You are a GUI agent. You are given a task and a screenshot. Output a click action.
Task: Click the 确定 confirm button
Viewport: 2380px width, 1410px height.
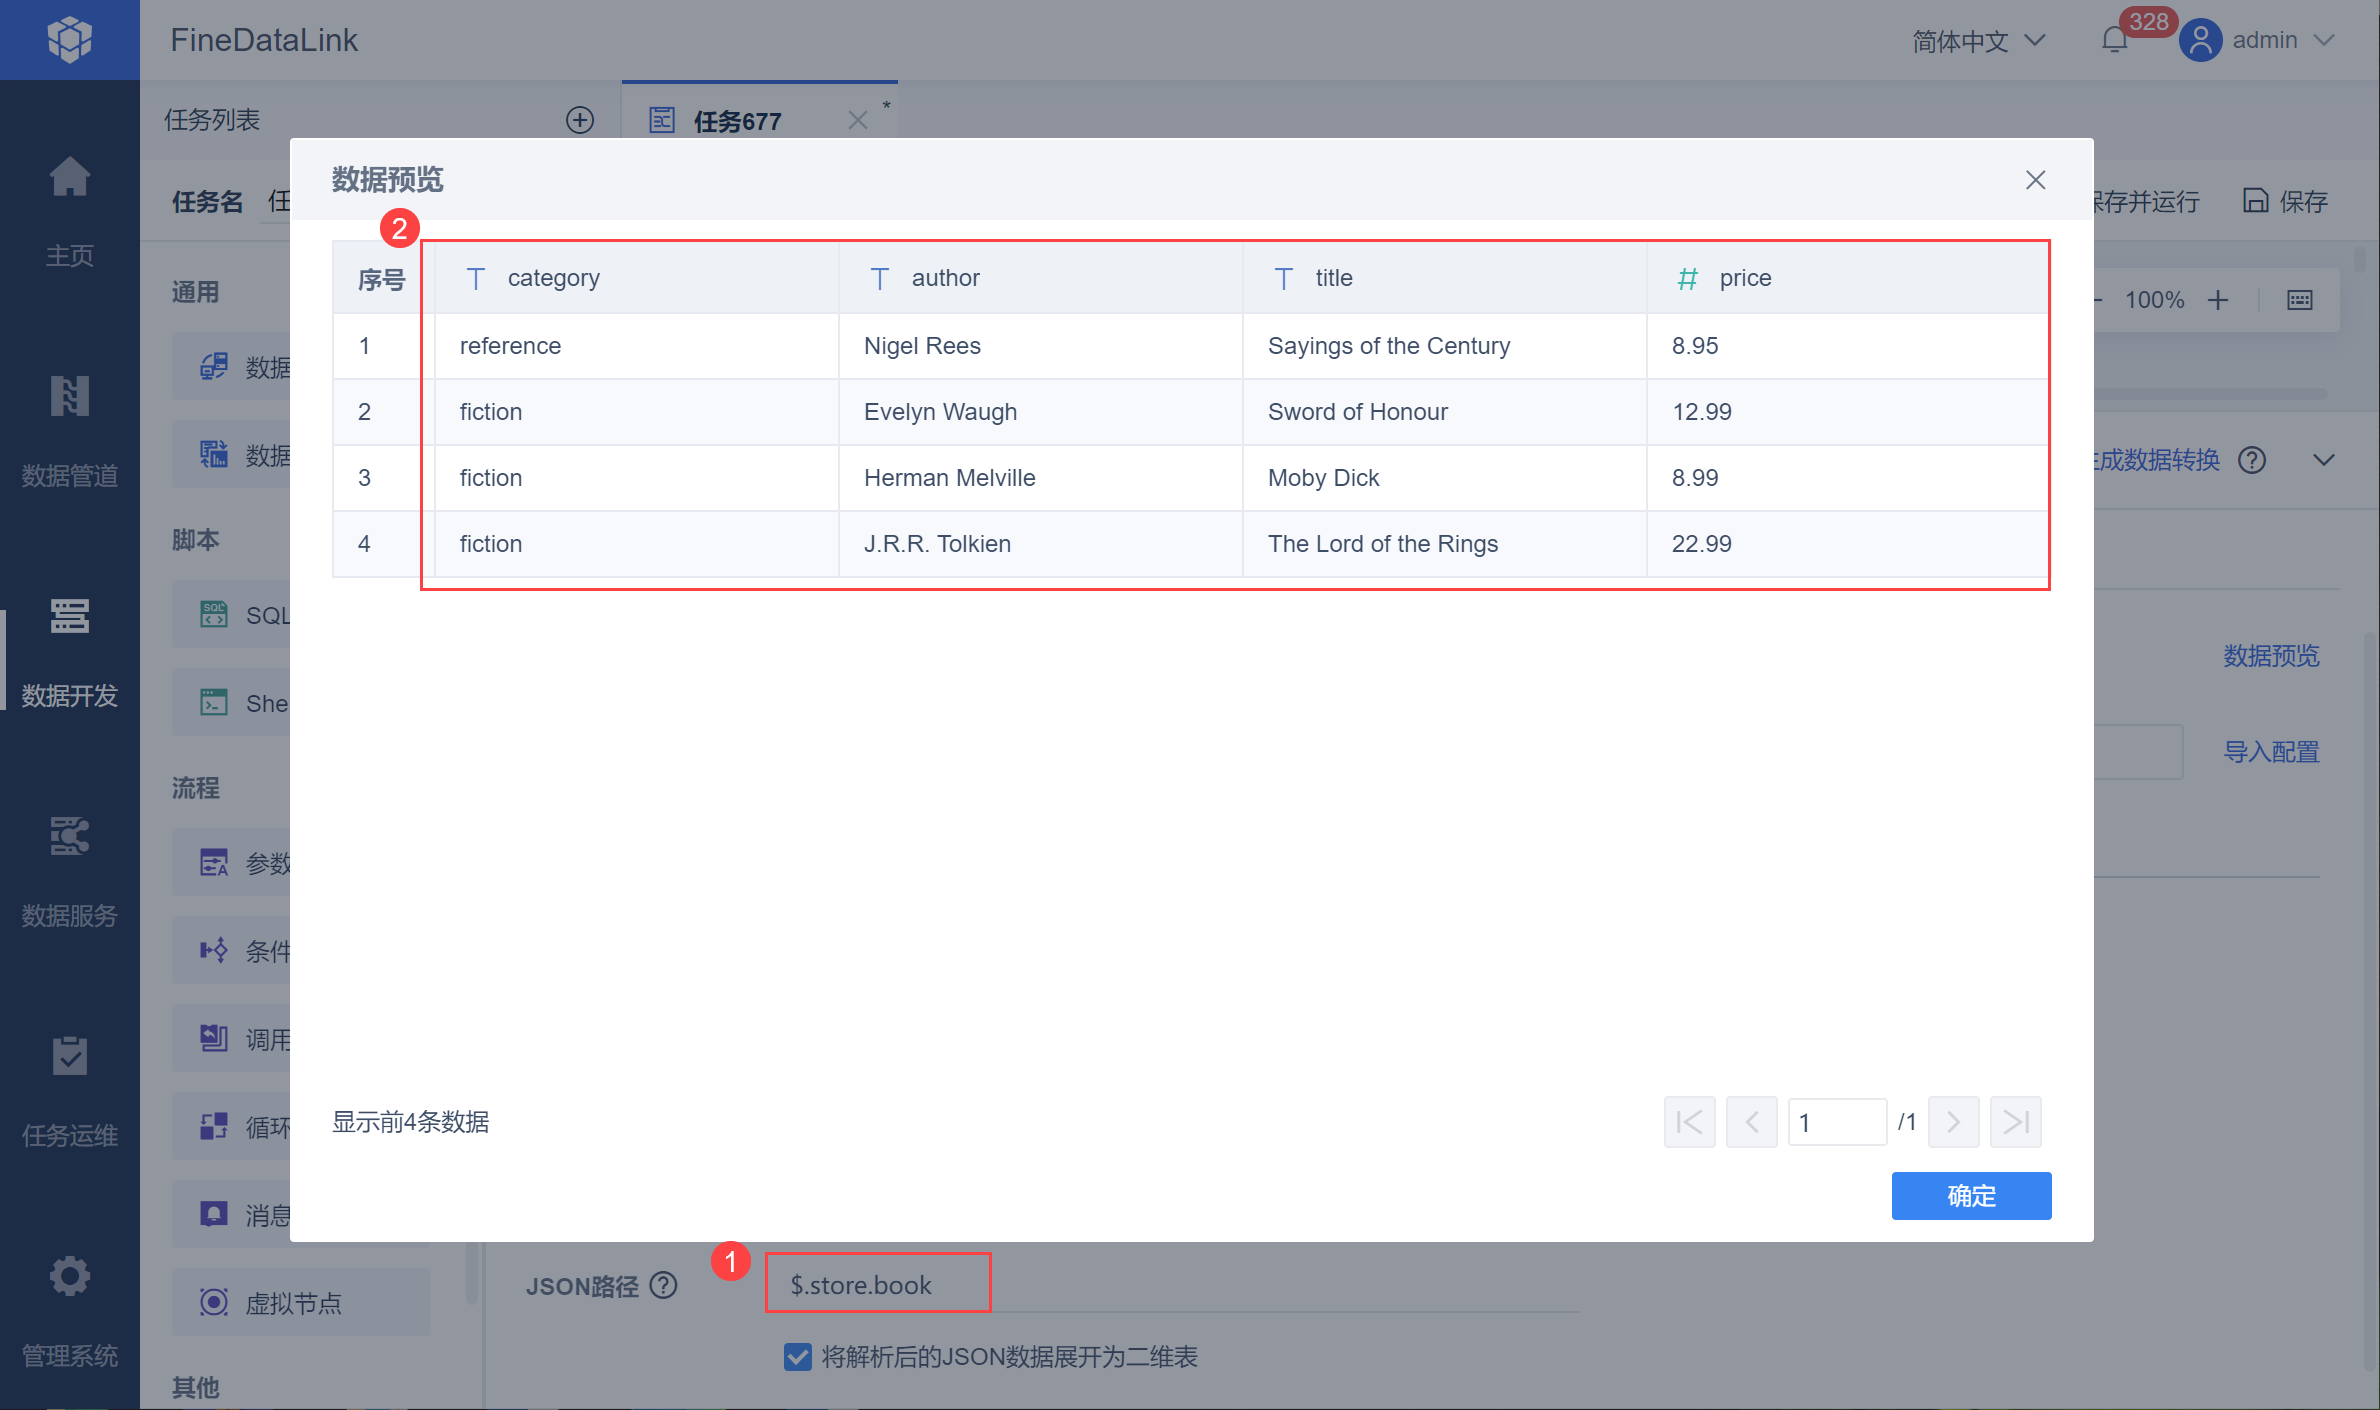pos(1971,1195)
